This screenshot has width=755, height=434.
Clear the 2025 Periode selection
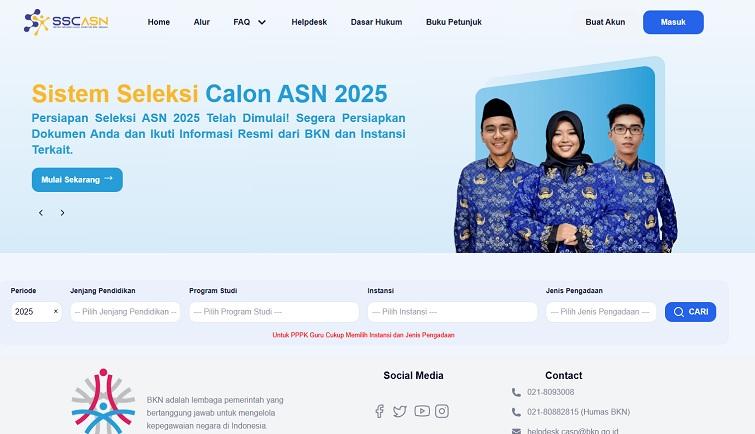(55, 311)
